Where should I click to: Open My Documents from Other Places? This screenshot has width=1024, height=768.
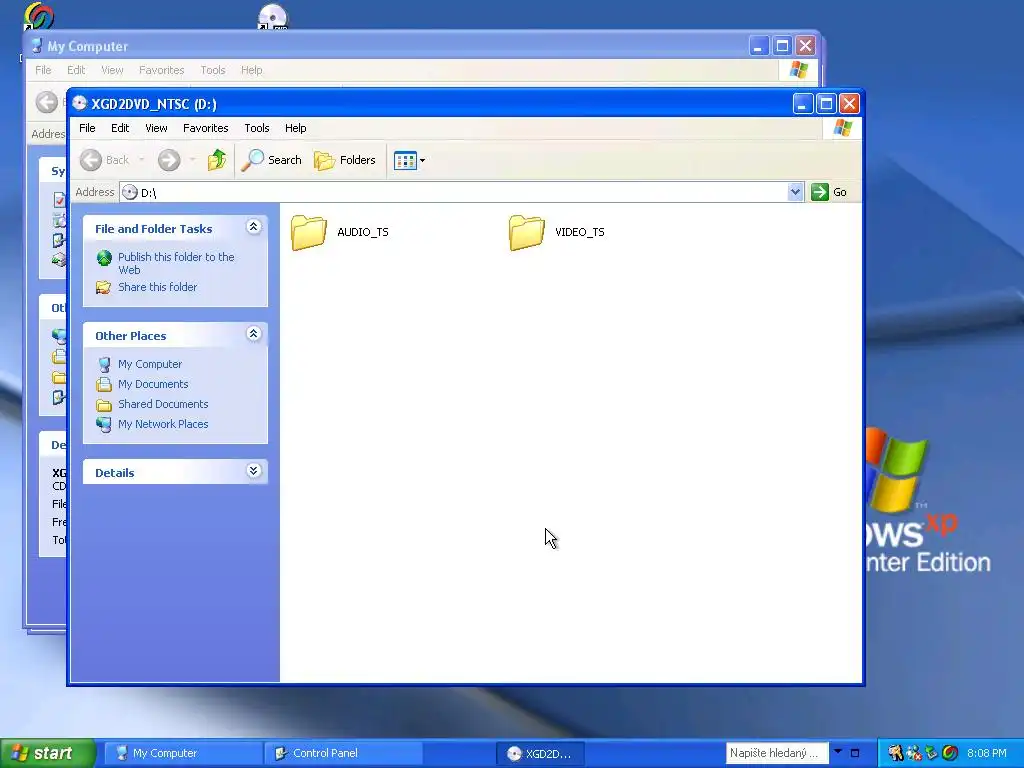pyautogui.click(x=153, y=384)
